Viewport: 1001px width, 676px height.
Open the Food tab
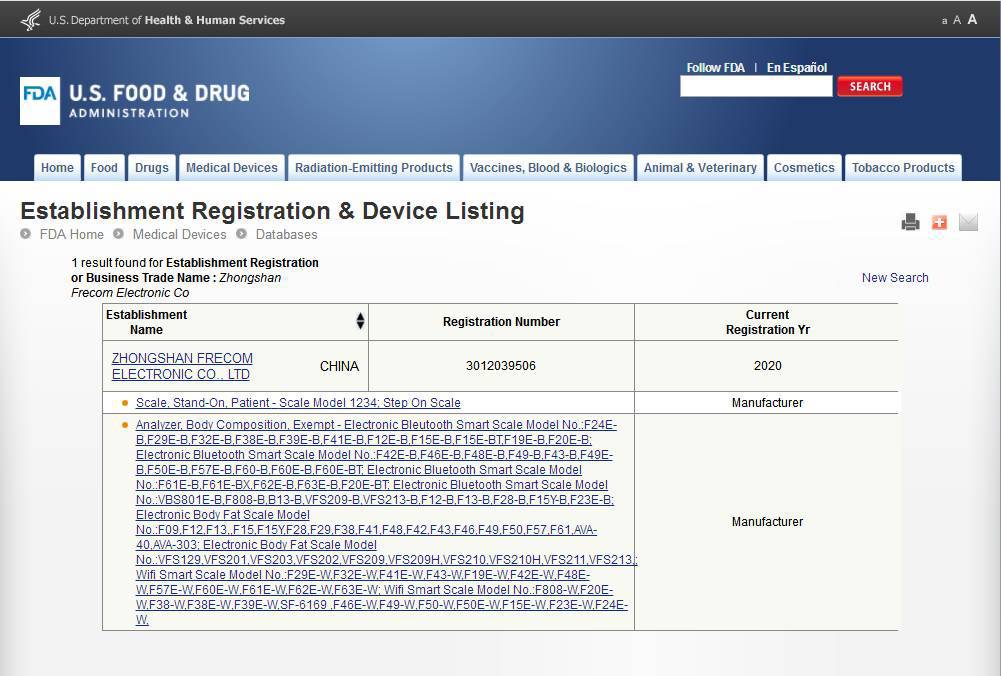[x=104, y=167]
